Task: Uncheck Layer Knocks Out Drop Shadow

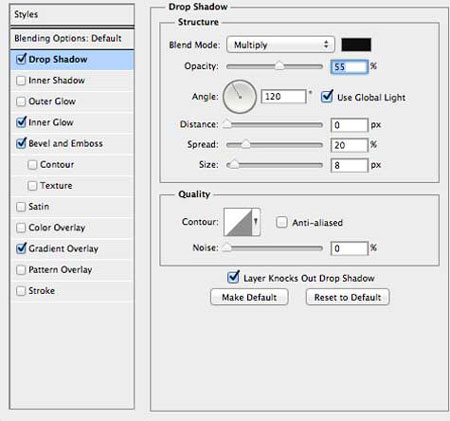Action: coord(233,277)
